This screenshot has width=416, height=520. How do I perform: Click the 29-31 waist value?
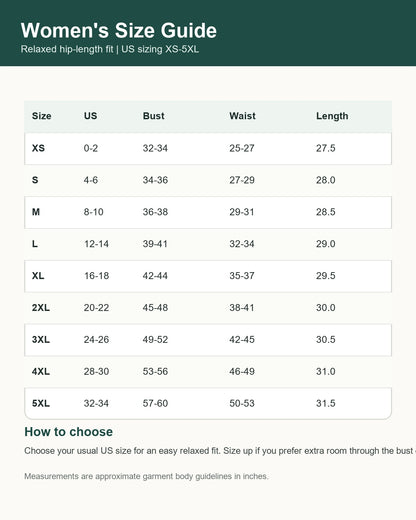[x=242, y=212]
